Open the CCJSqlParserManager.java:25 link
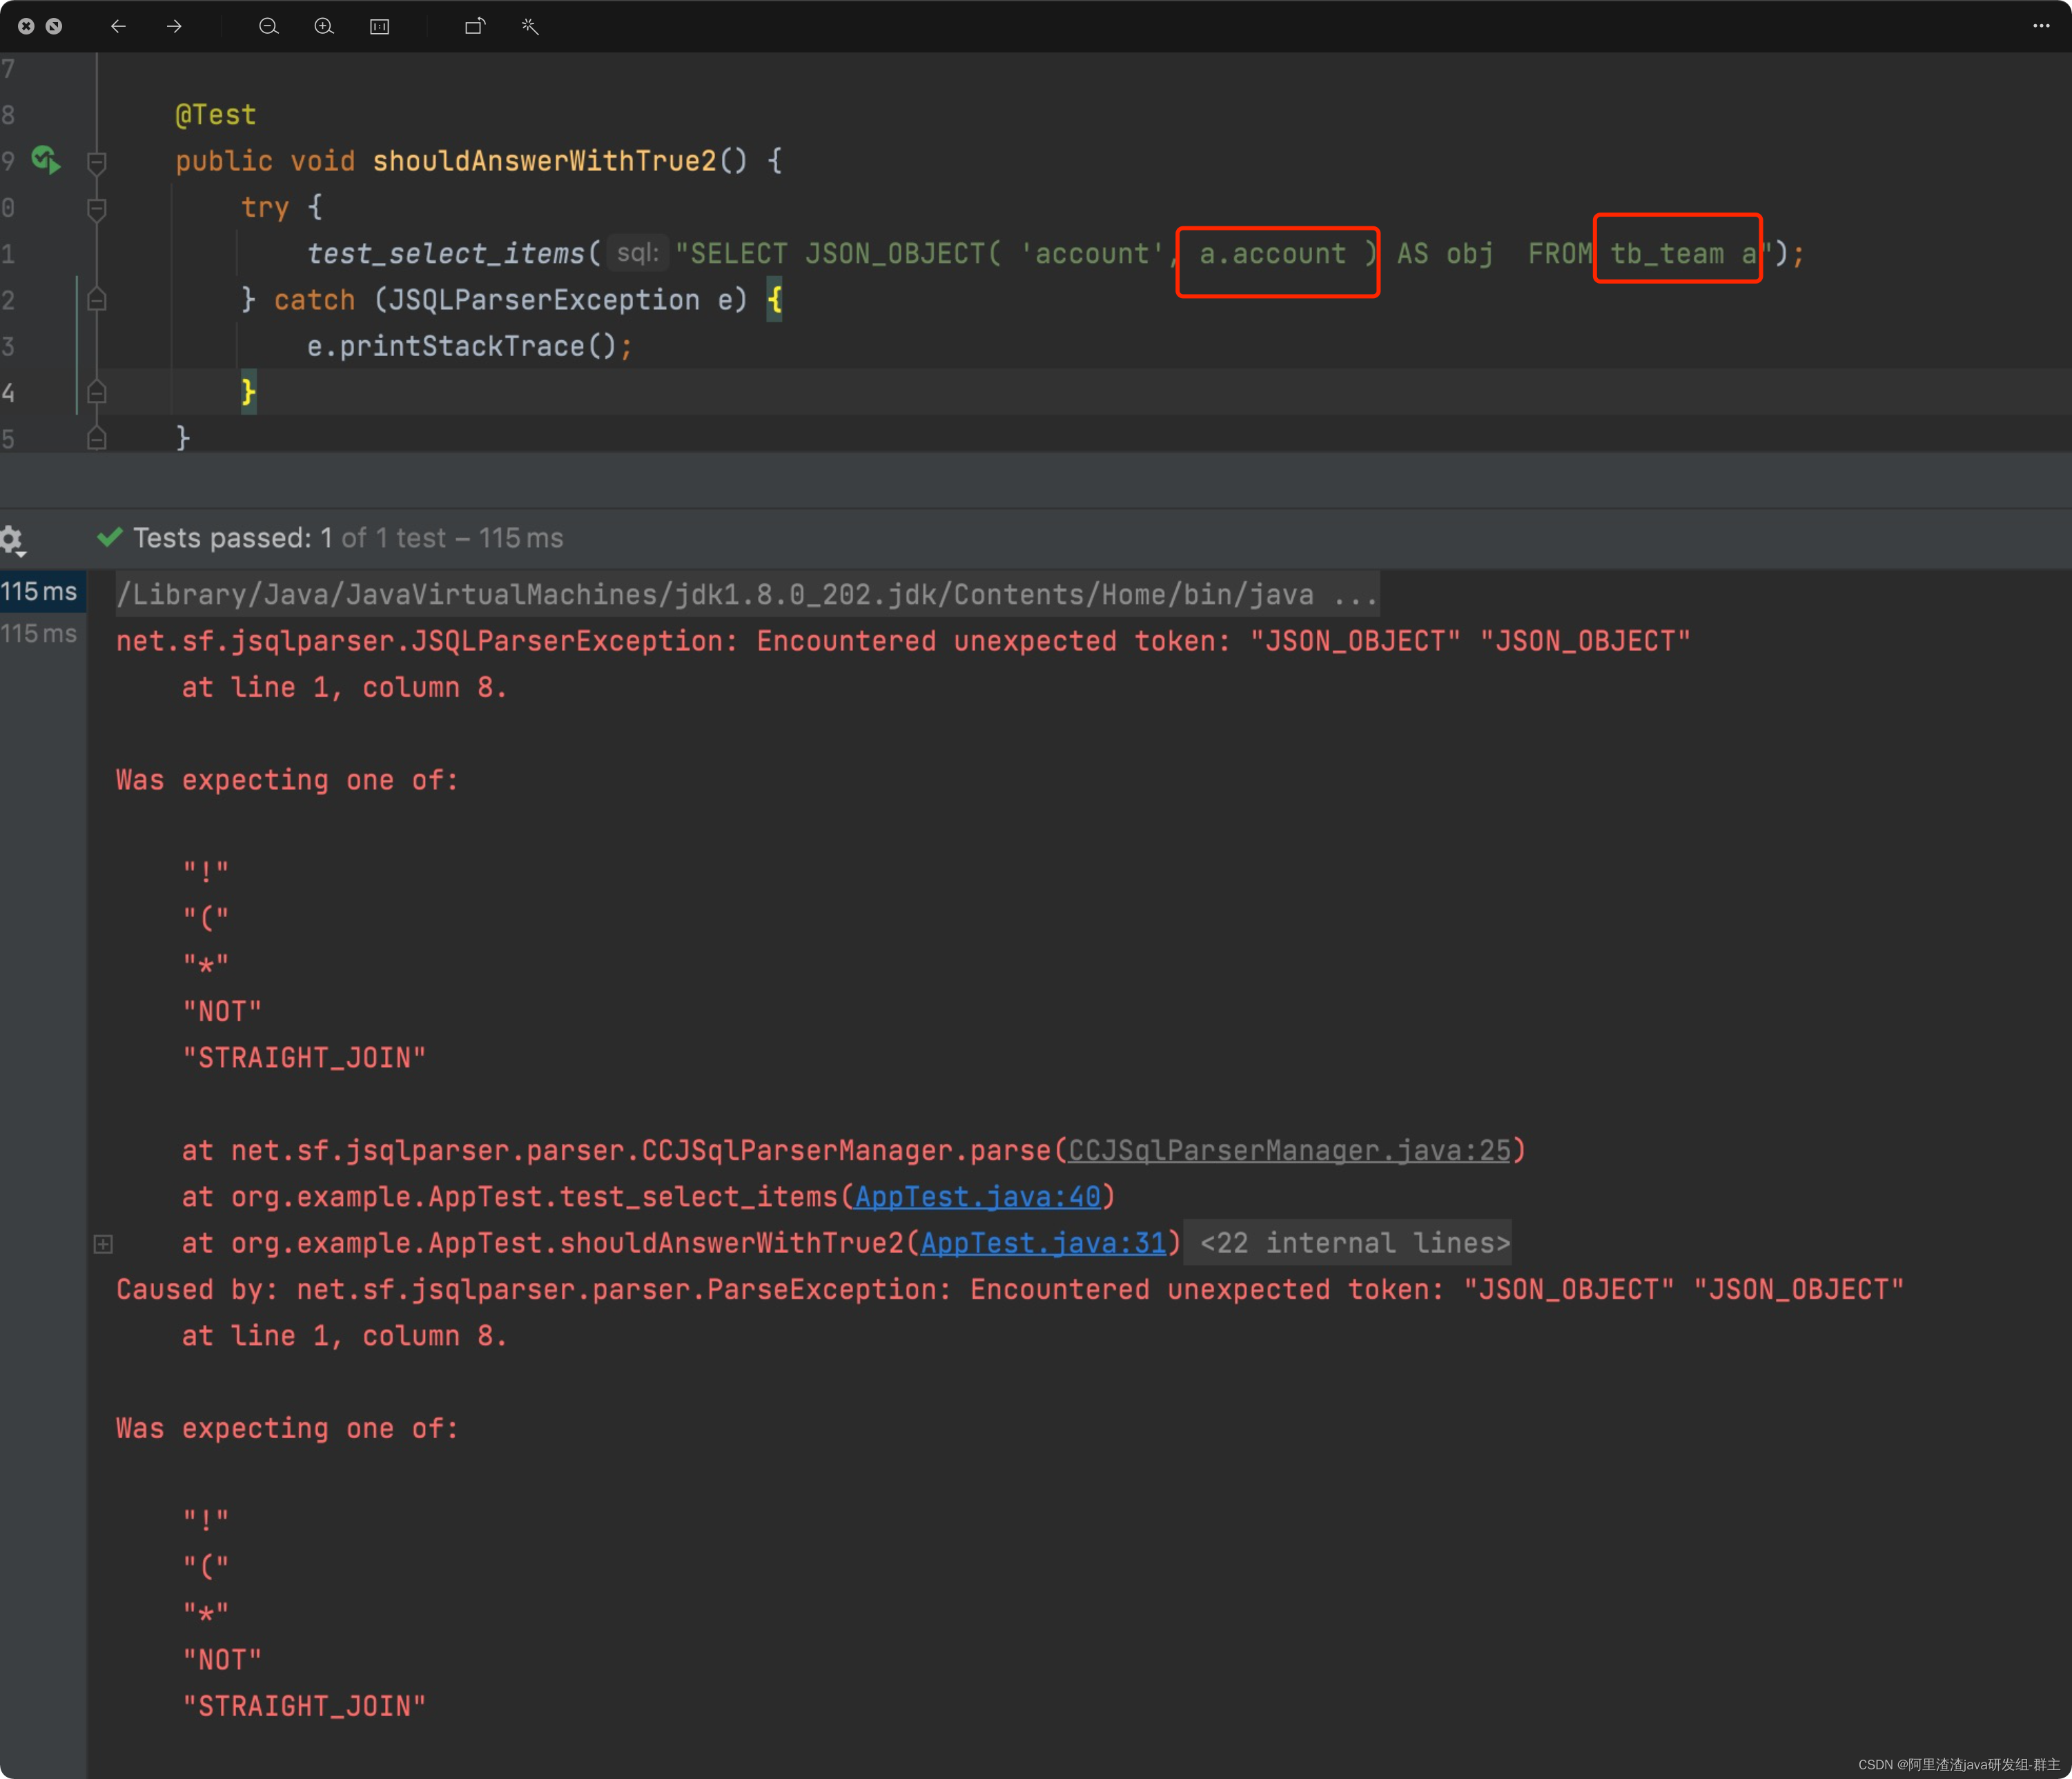Viewport: 2072px width, 1779px height. coord(1289,1151)
